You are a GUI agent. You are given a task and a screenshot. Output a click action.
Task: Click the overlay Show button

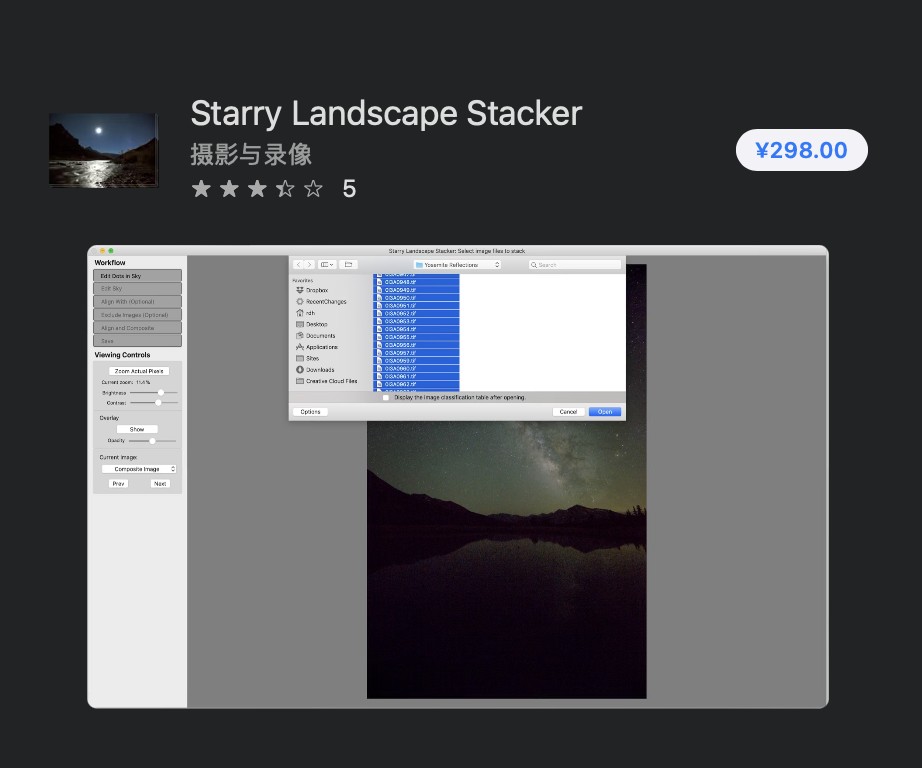(x=137, y=429)
